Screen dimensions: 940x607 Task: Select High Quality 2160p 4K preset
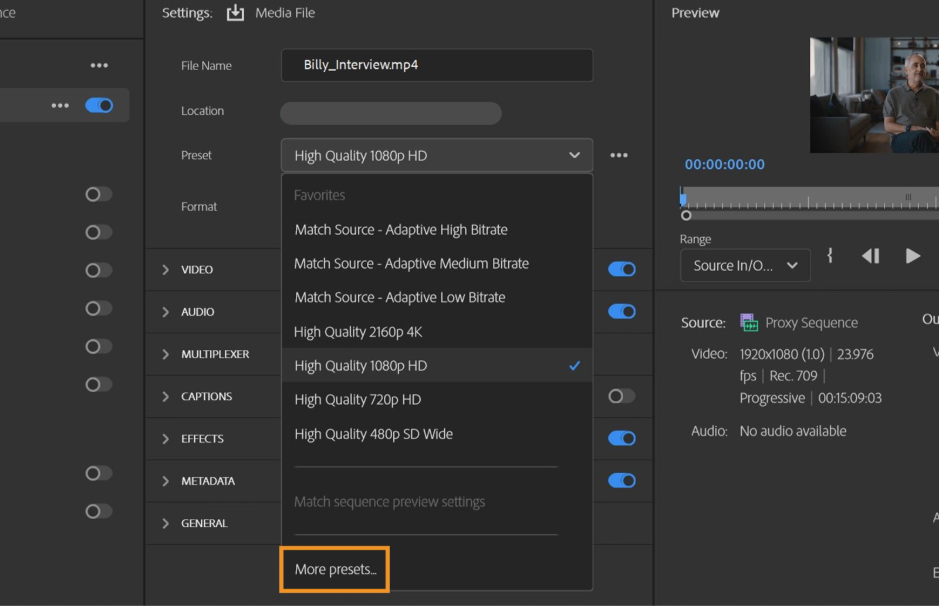(436, 331)
